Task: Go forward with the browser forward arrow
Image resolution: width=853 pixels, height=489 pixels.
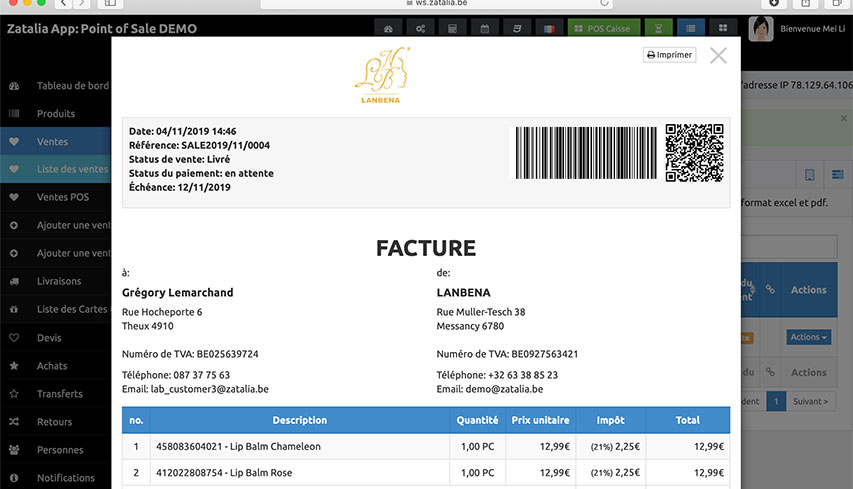Action: pyautogui.click(x=82, y=3)
